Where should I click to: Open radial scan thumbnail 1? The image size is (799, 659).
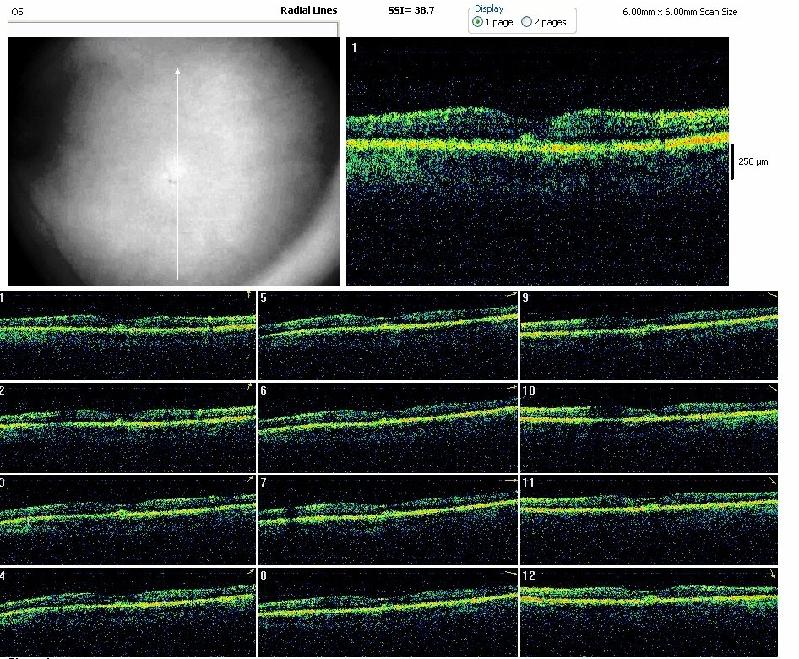(x=128, y=333)
